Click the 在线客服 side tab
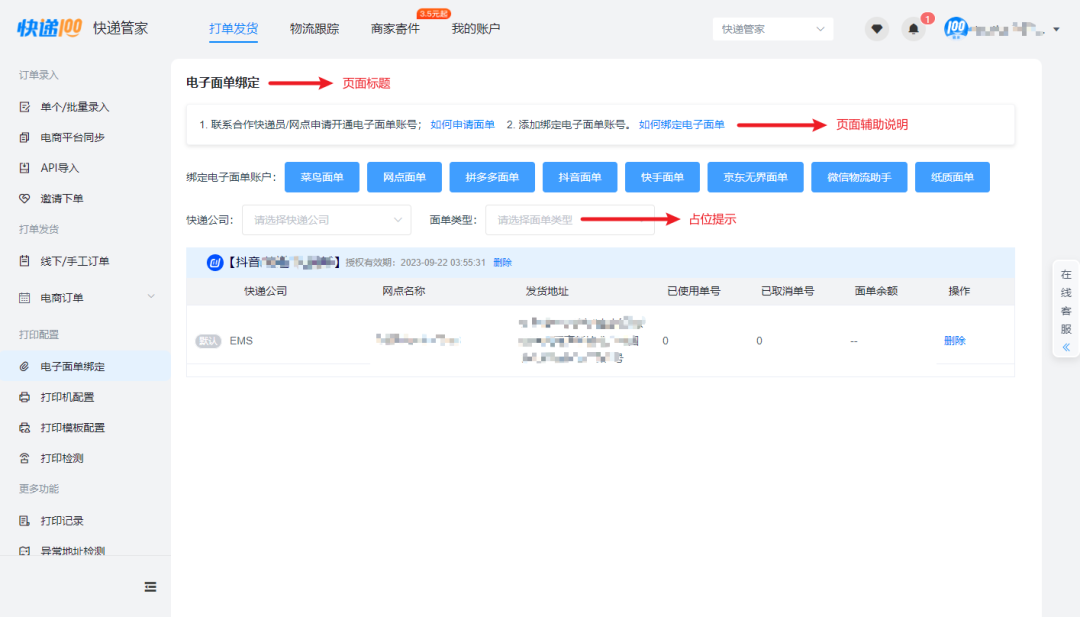Image resolution: width=1080 pixels, height=617 pixels. point(1066,310)
